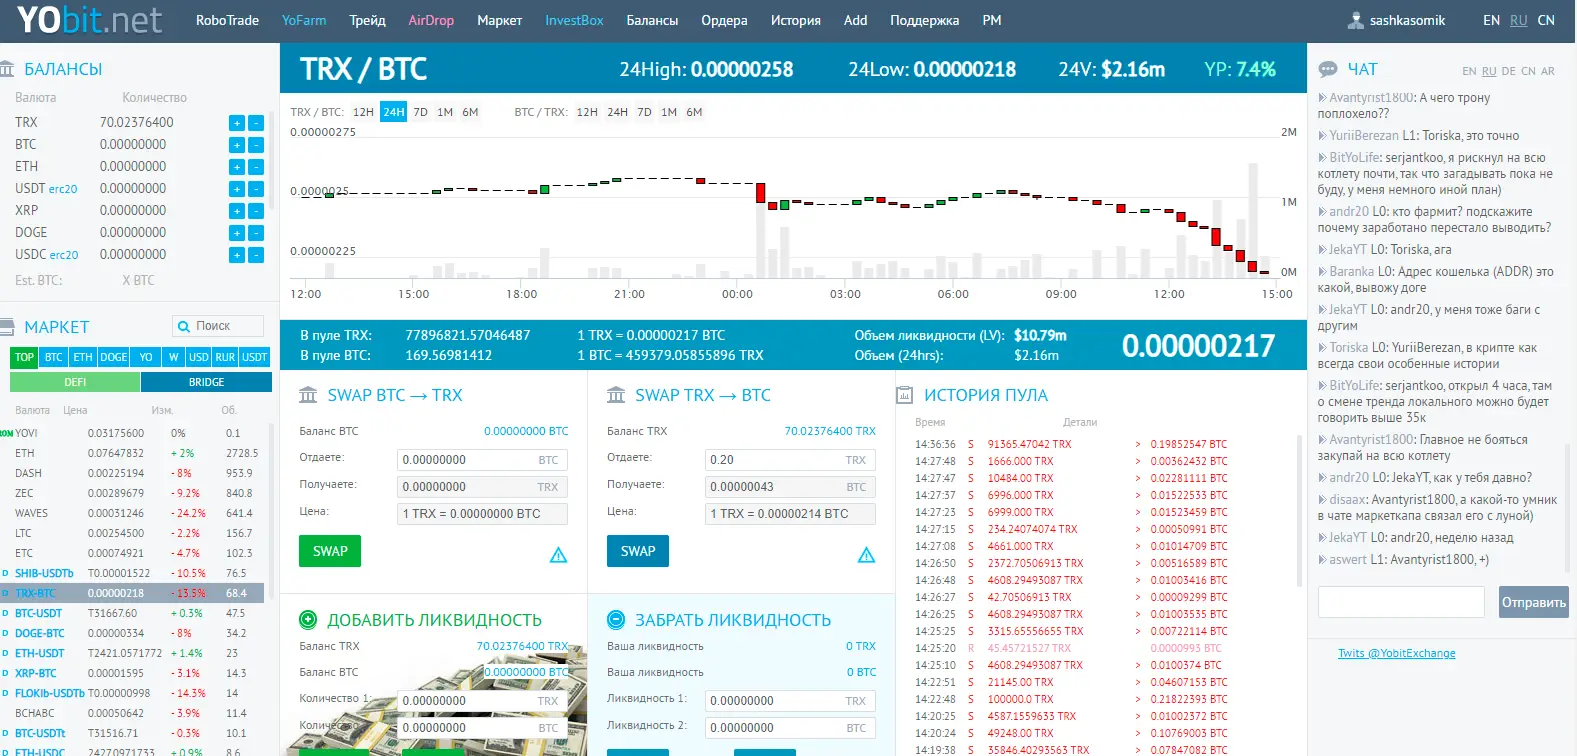Switch site language to EN in header

(x=1491, y=20)
